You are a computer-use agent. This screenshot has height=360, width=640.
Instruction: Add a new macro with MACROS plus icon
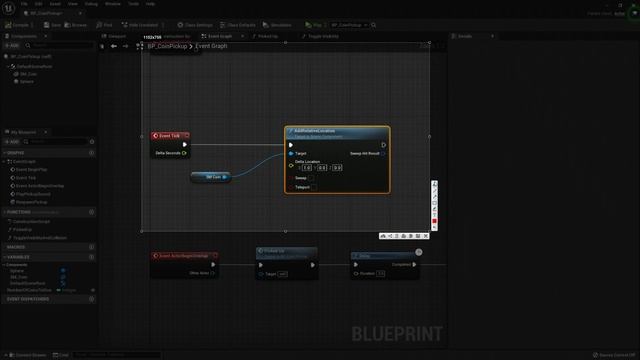pyautogui.click(x=91, y=247)
